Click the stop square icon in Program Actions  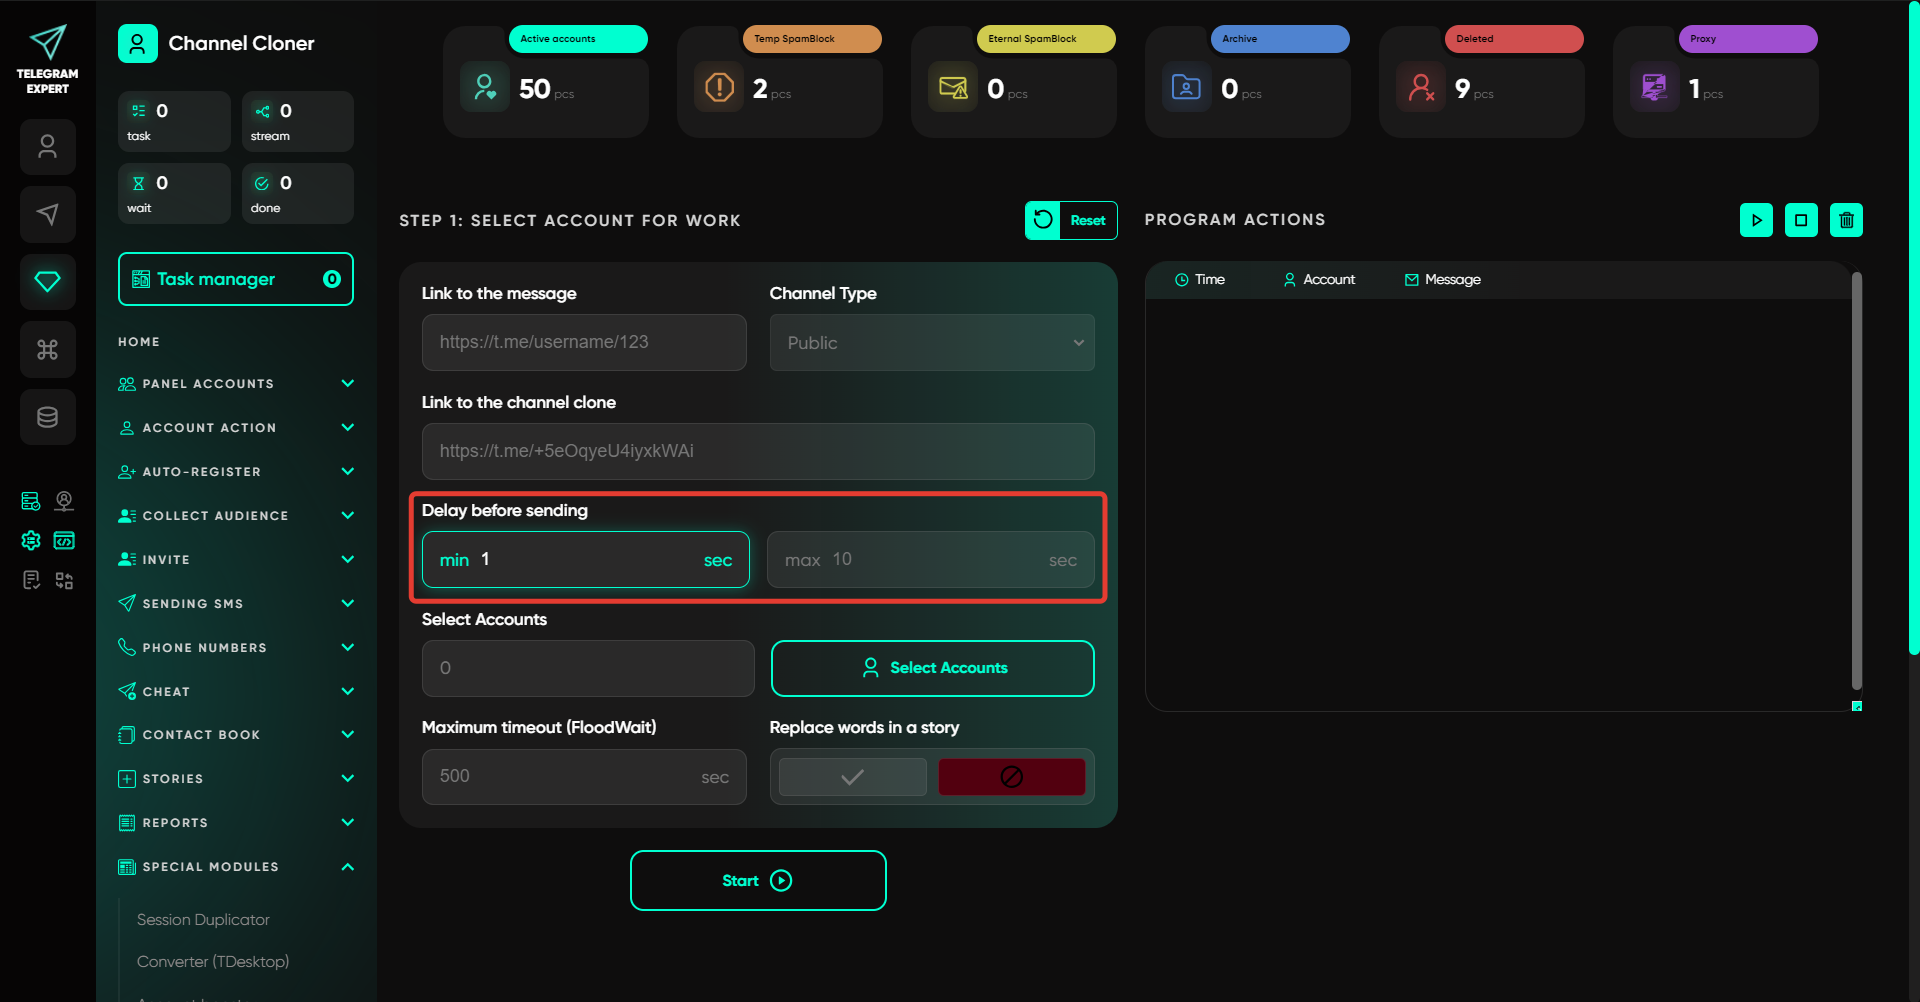[x=1801, y=220]
